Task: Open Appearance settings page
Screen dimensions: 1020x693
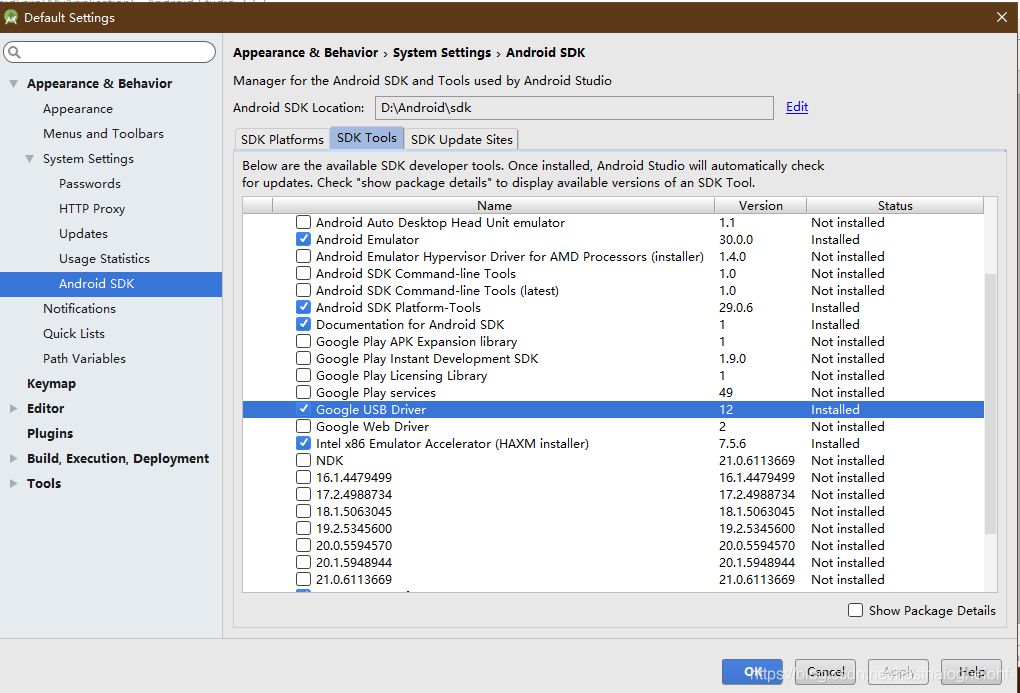Action: 77,109
